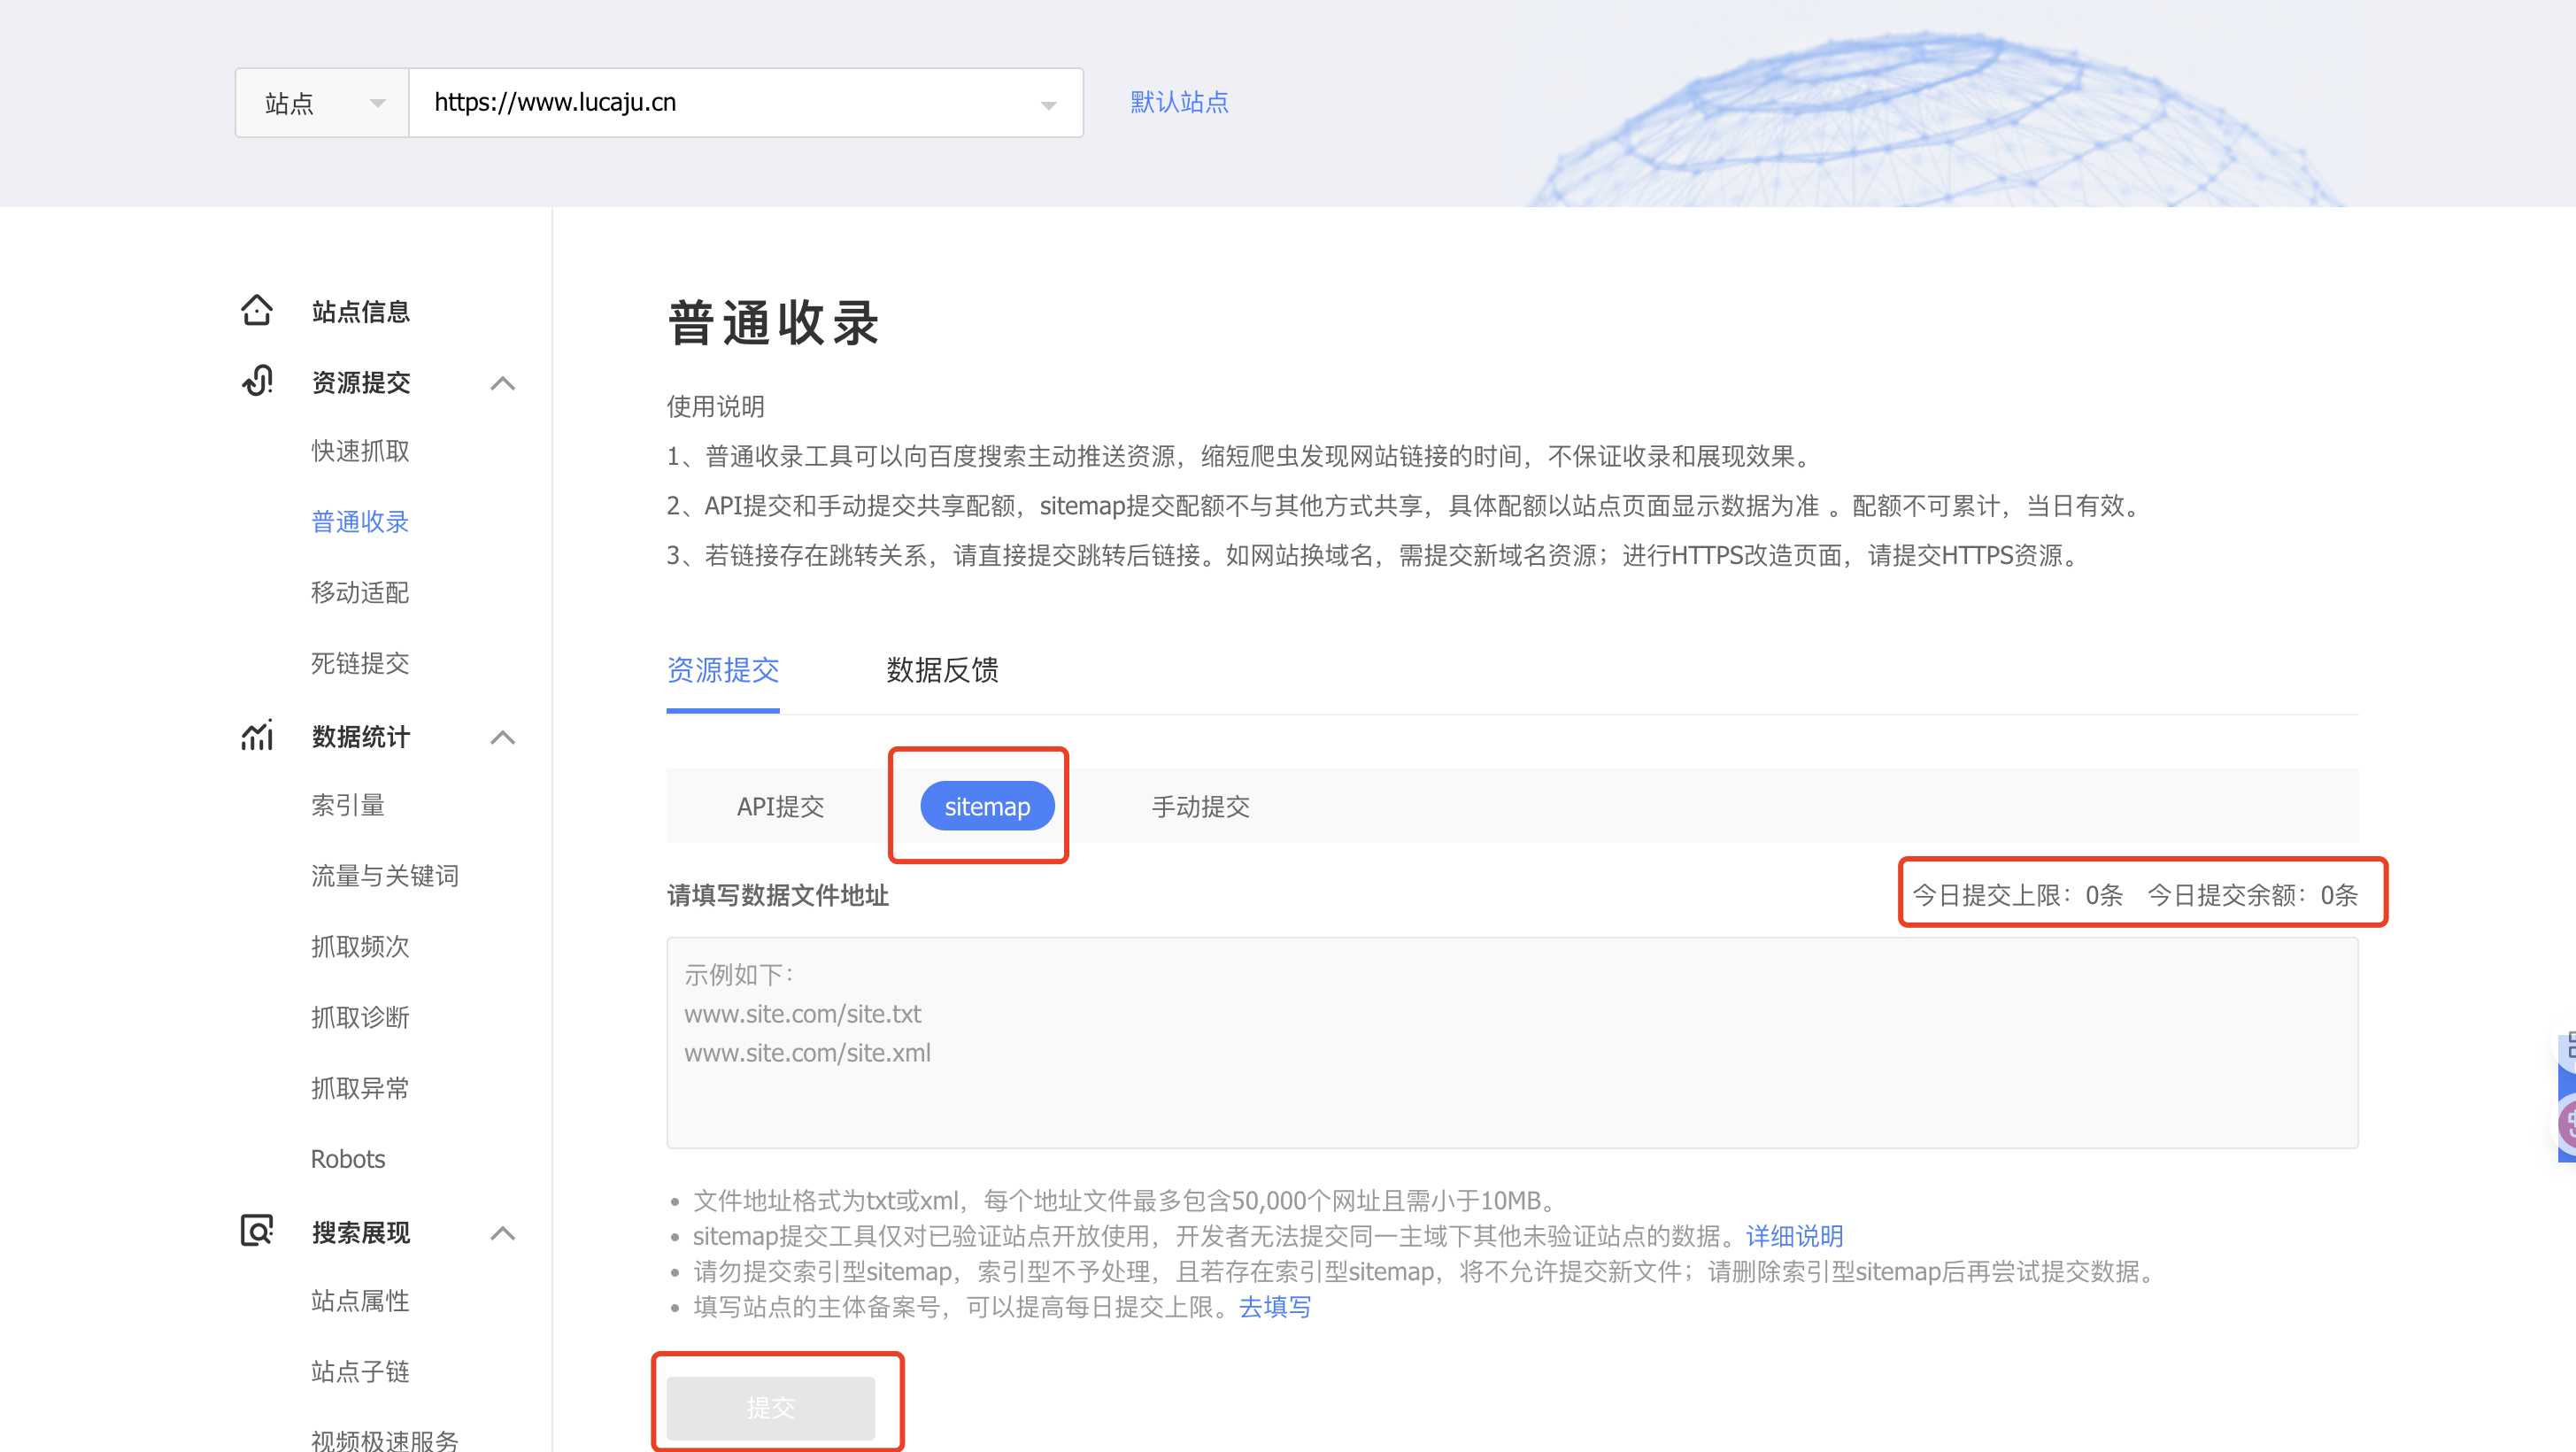The width and height of the screenshot is (2576, 1452).
Task: Open 快速抓取 in the sidebar
Action: [x=360, y=451]
